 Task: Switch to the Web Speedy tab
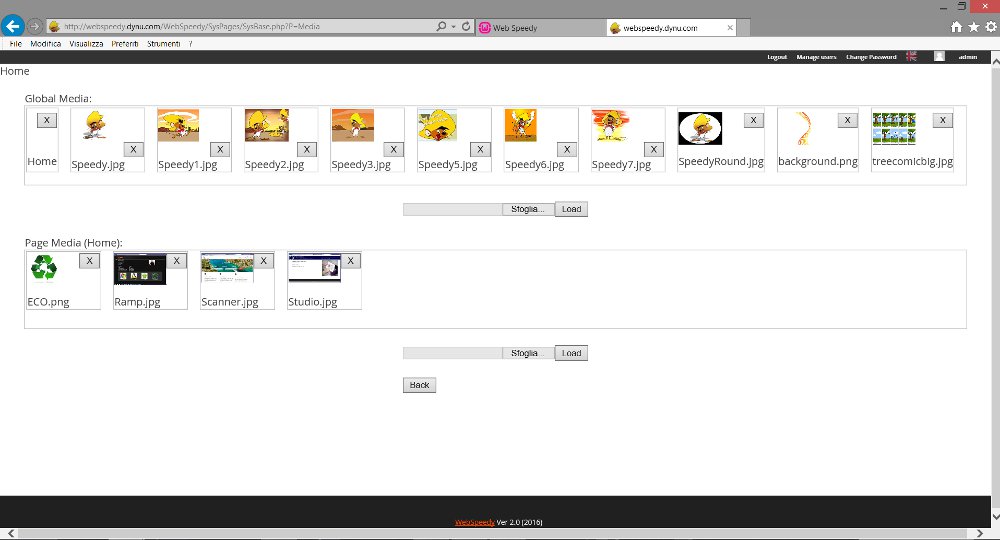coord(540,27)
